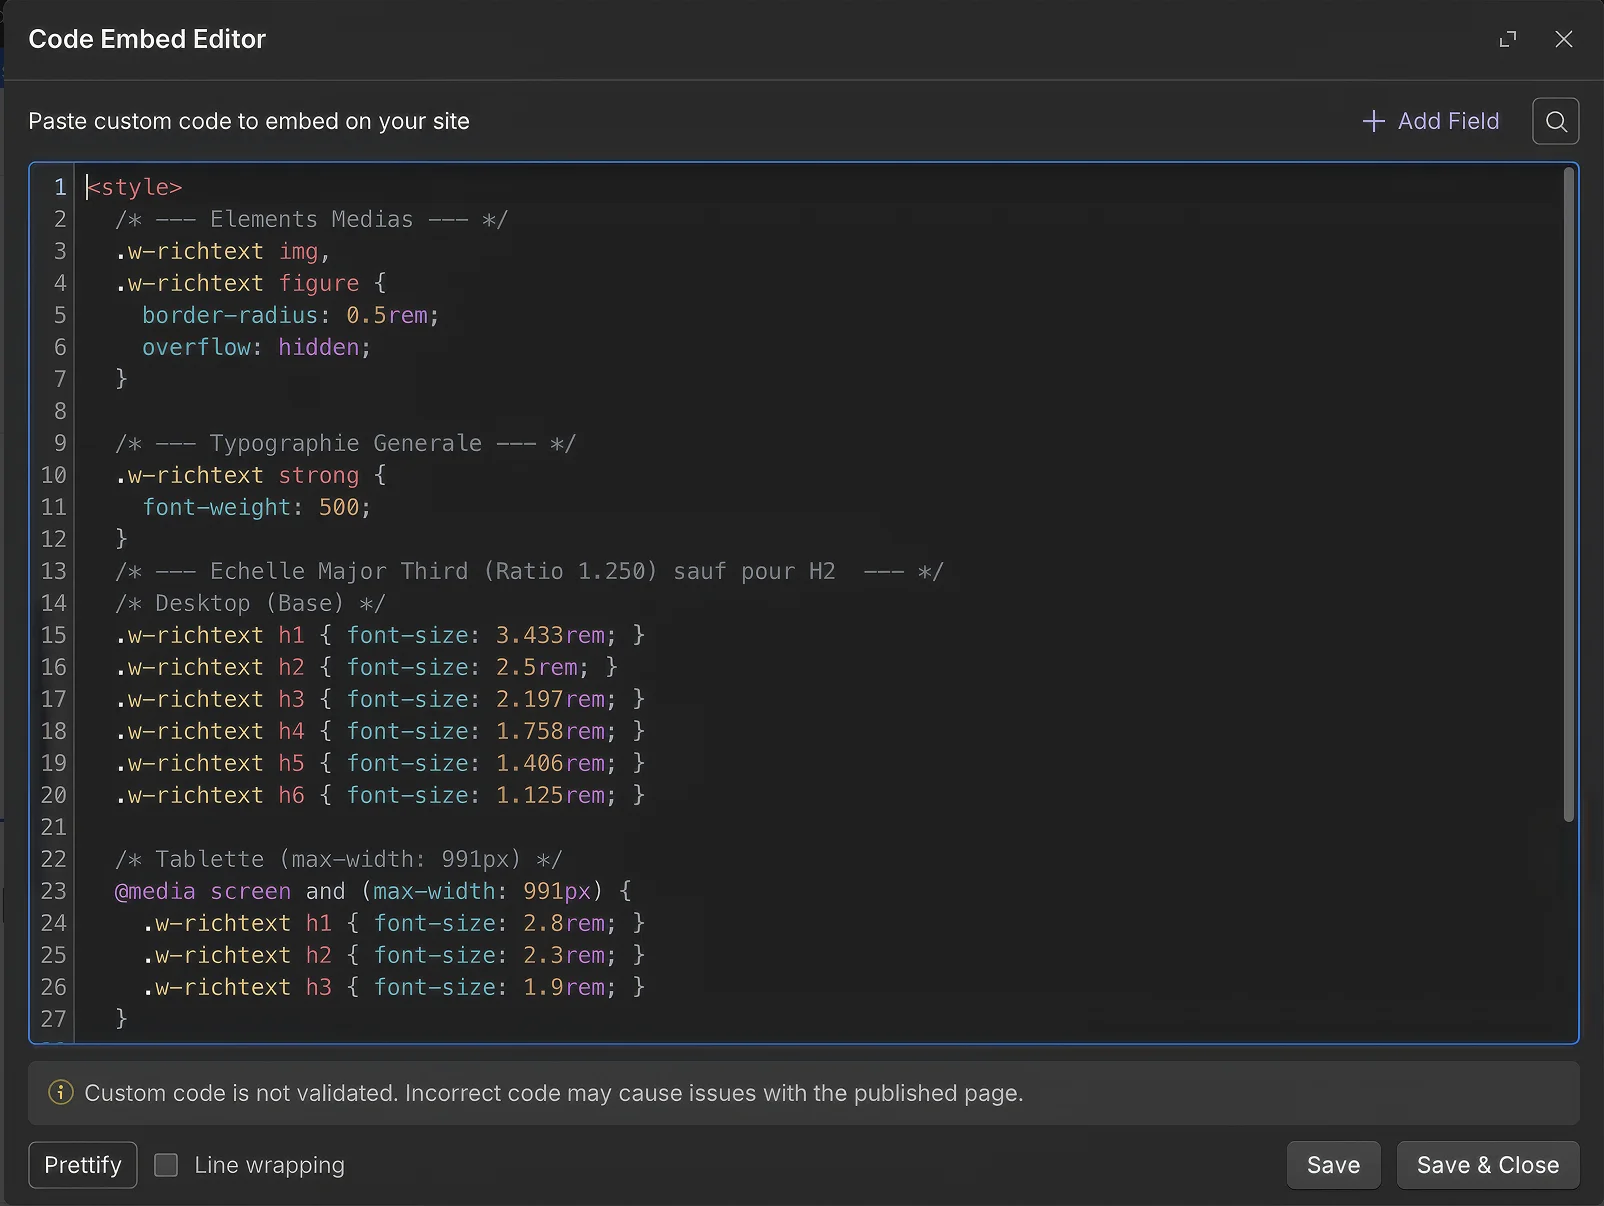
Task: Click the info icon in the warning banner
Action: [x=60, y=1093]
